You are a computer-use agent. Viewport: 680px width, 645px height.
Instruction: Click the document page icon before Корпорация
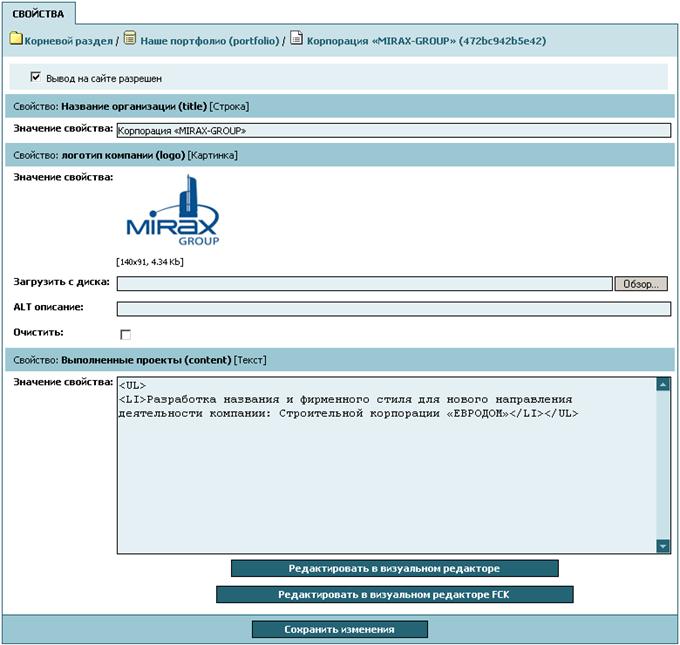tap(296, 38)
